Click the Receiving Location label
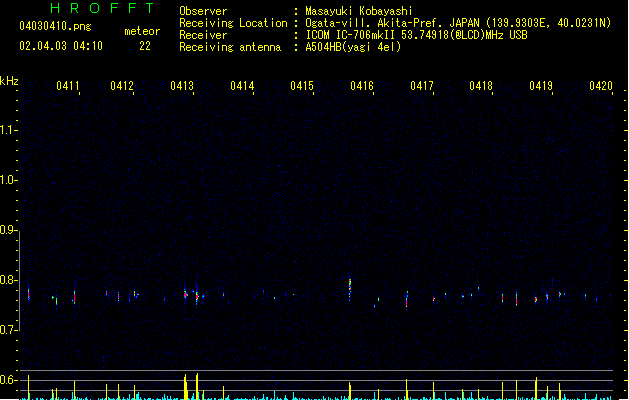 (233, 23)
